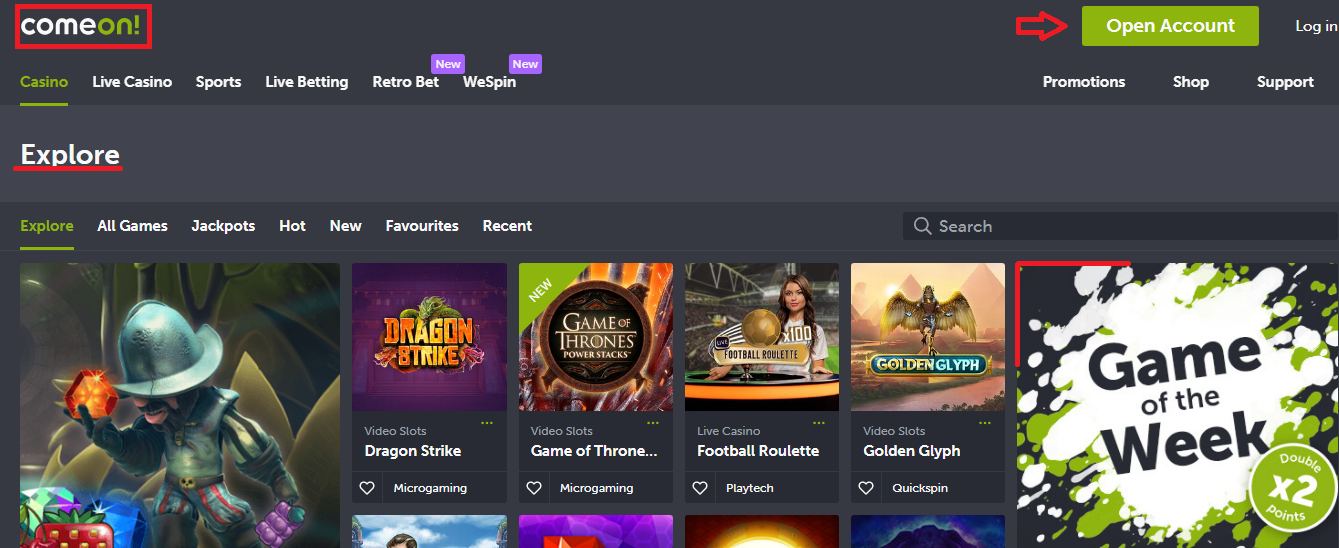Click the Golden Glyph title text
The width and height of the screenshot is (1339, 548).
(912, 451)
